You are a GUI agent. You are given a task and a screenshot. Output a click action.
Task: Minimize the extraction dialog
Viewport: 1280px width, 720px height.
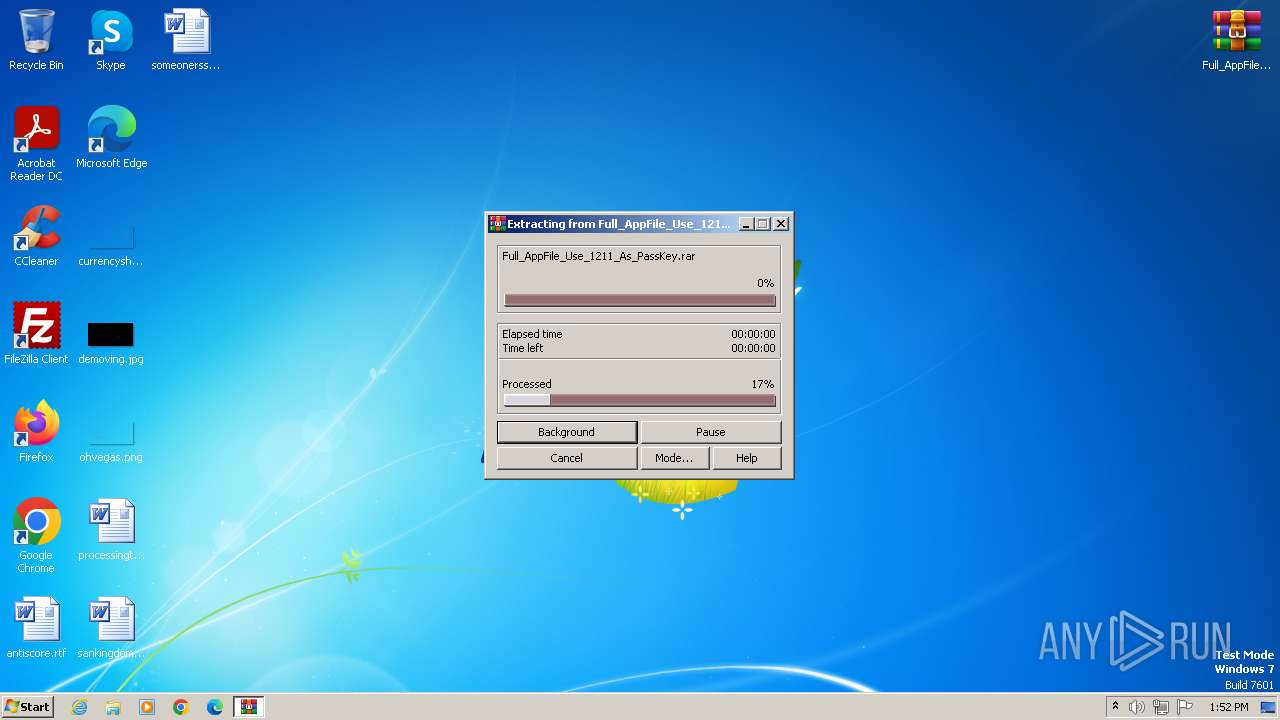click(x=746, y=224)
